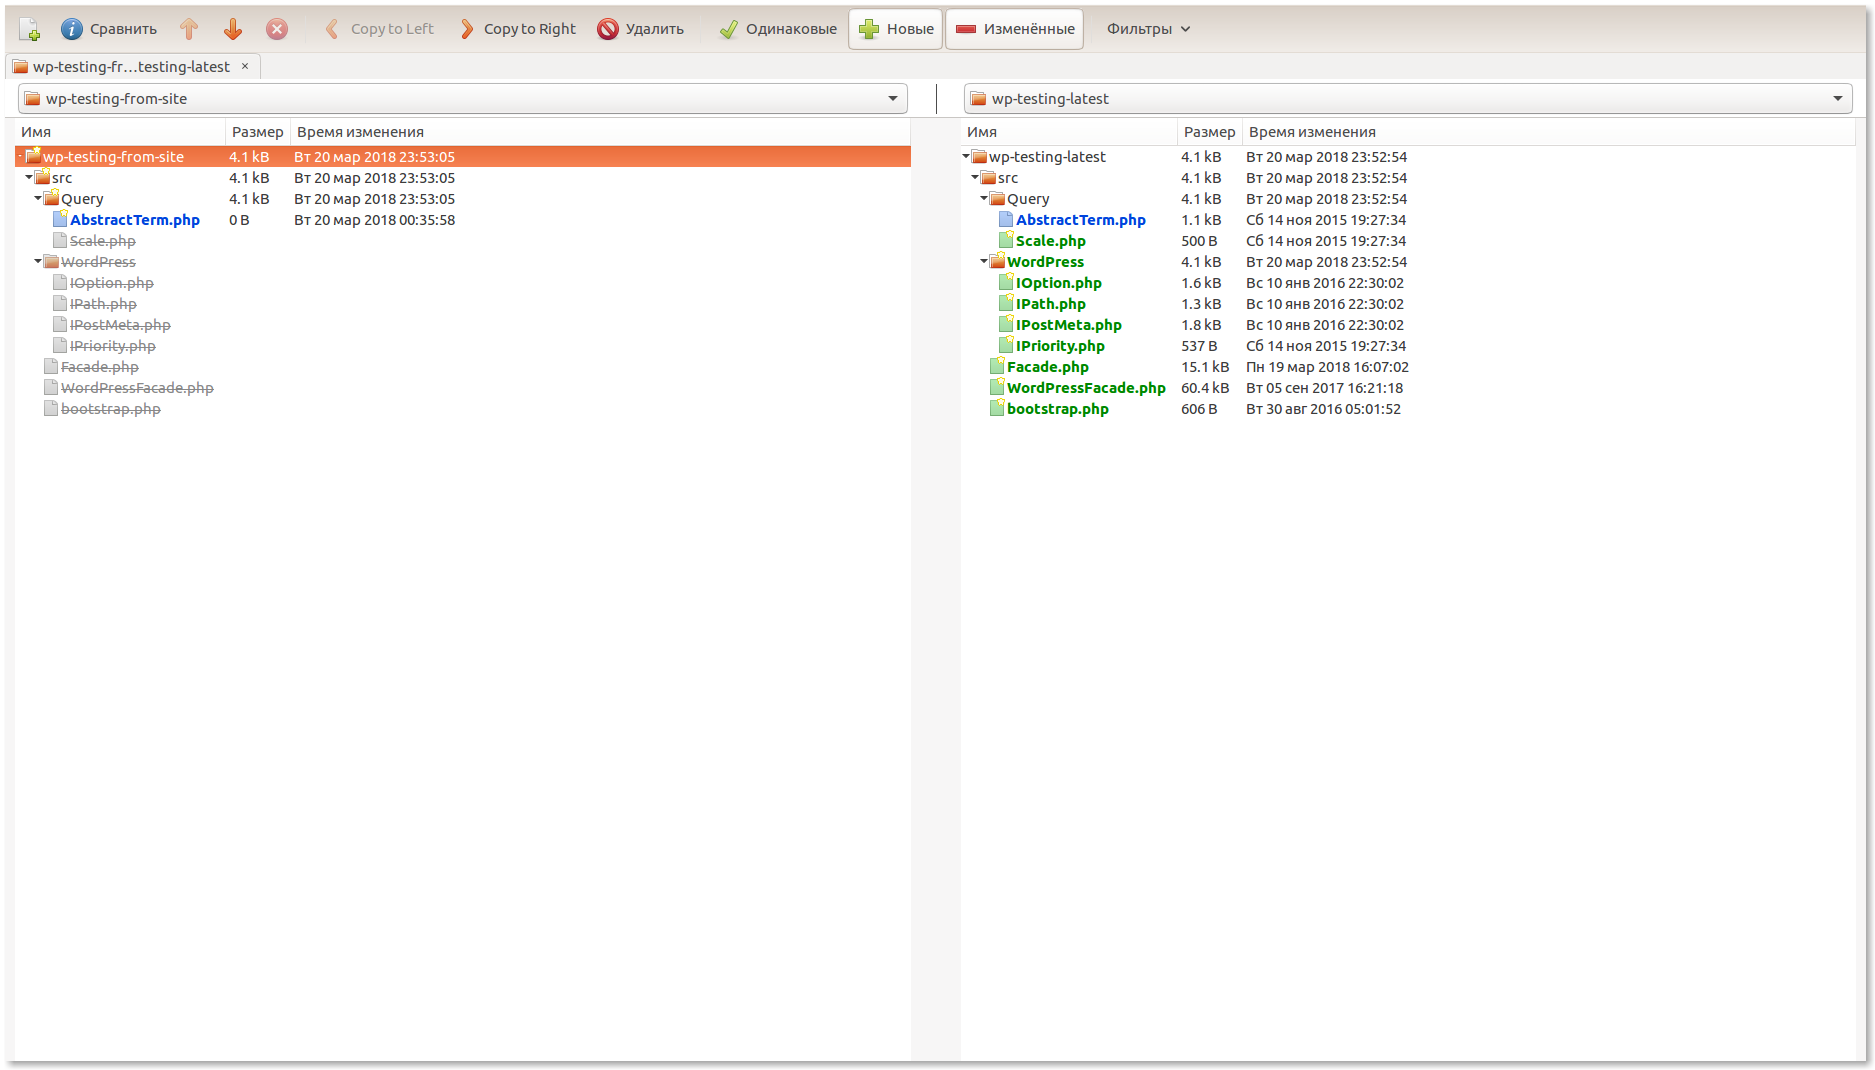Collapse the src folder in left pane
The width and height of the screenshot is (1875, 1070).
click(x=29, y=178)
